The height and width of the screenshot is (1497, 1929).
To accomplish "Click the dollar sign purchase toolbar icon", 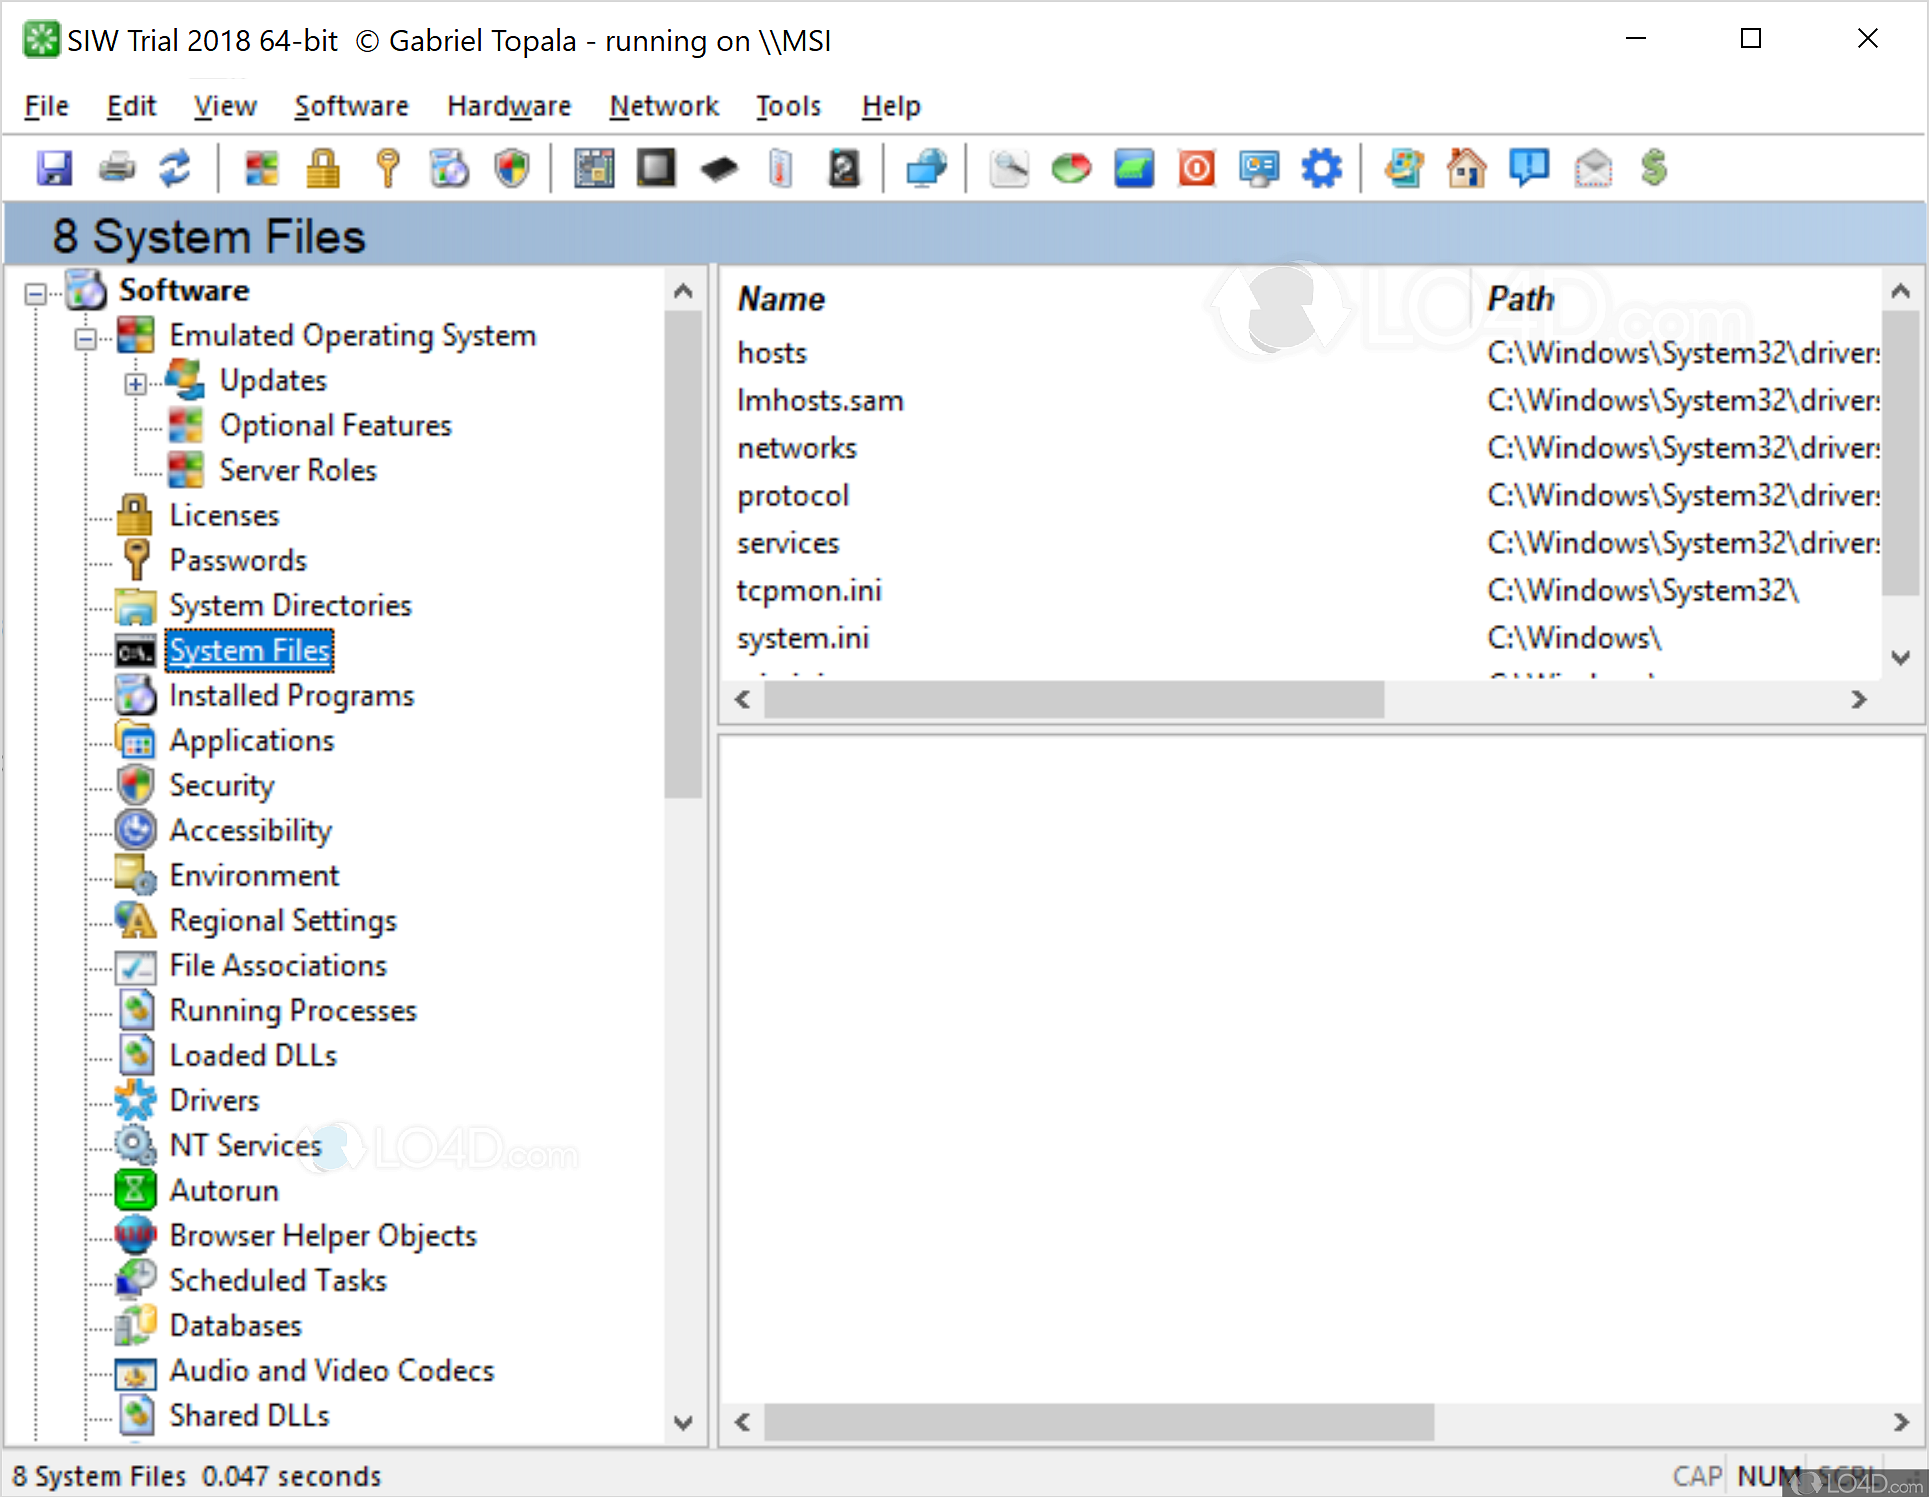I will [x=1654, y=168].
